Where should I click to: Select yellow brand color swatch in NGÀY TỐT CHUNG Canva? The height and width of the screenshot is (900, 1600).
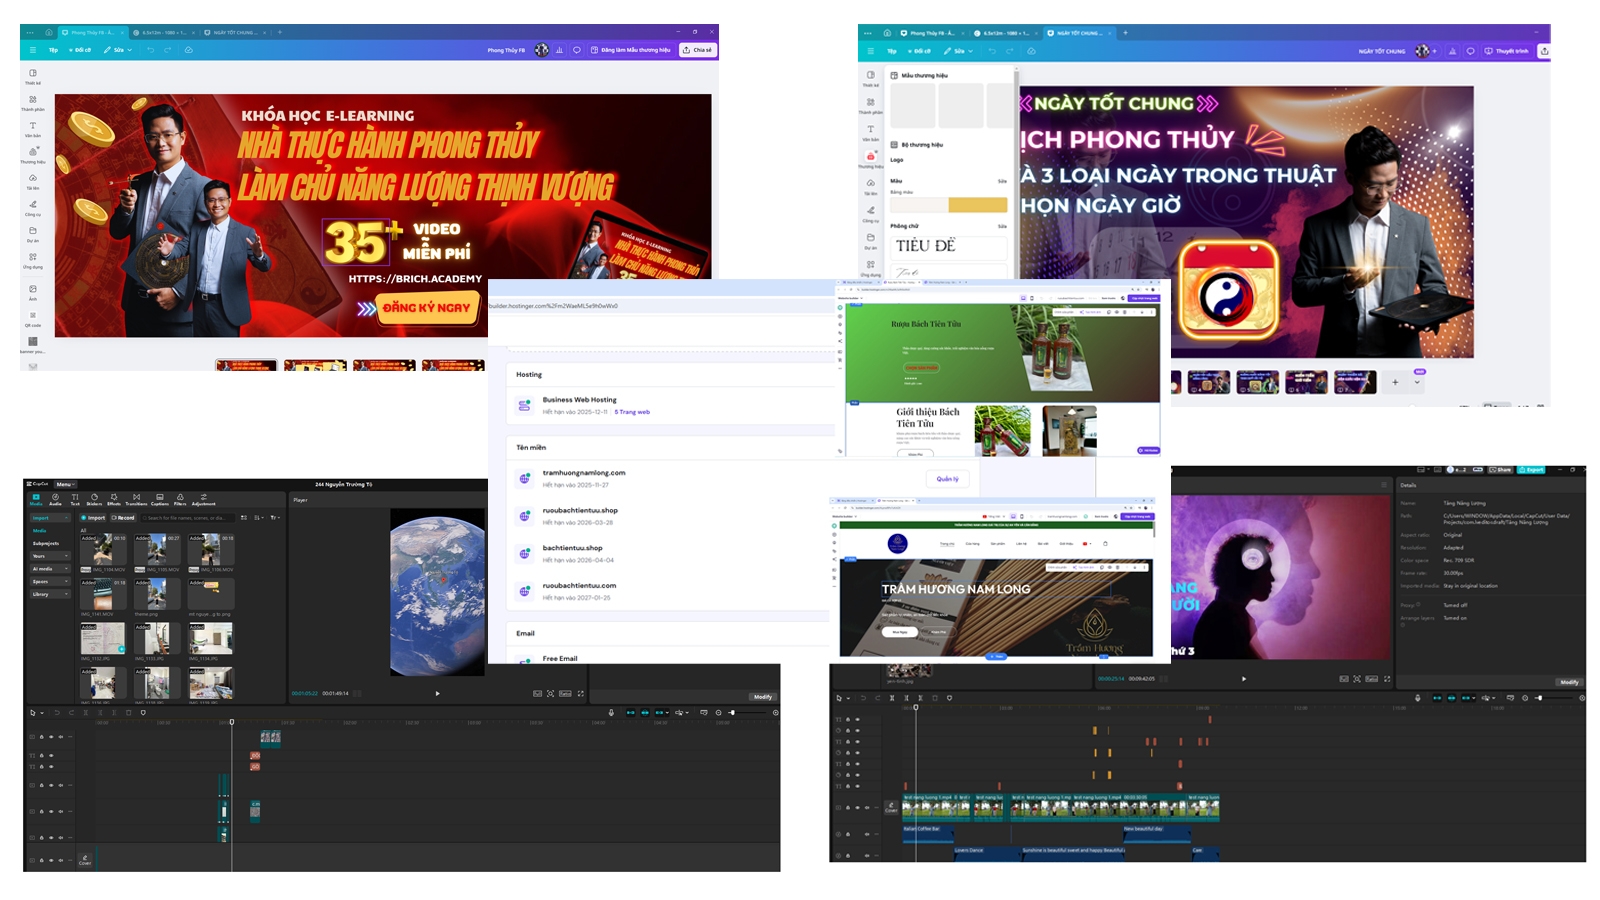[977, 205]
